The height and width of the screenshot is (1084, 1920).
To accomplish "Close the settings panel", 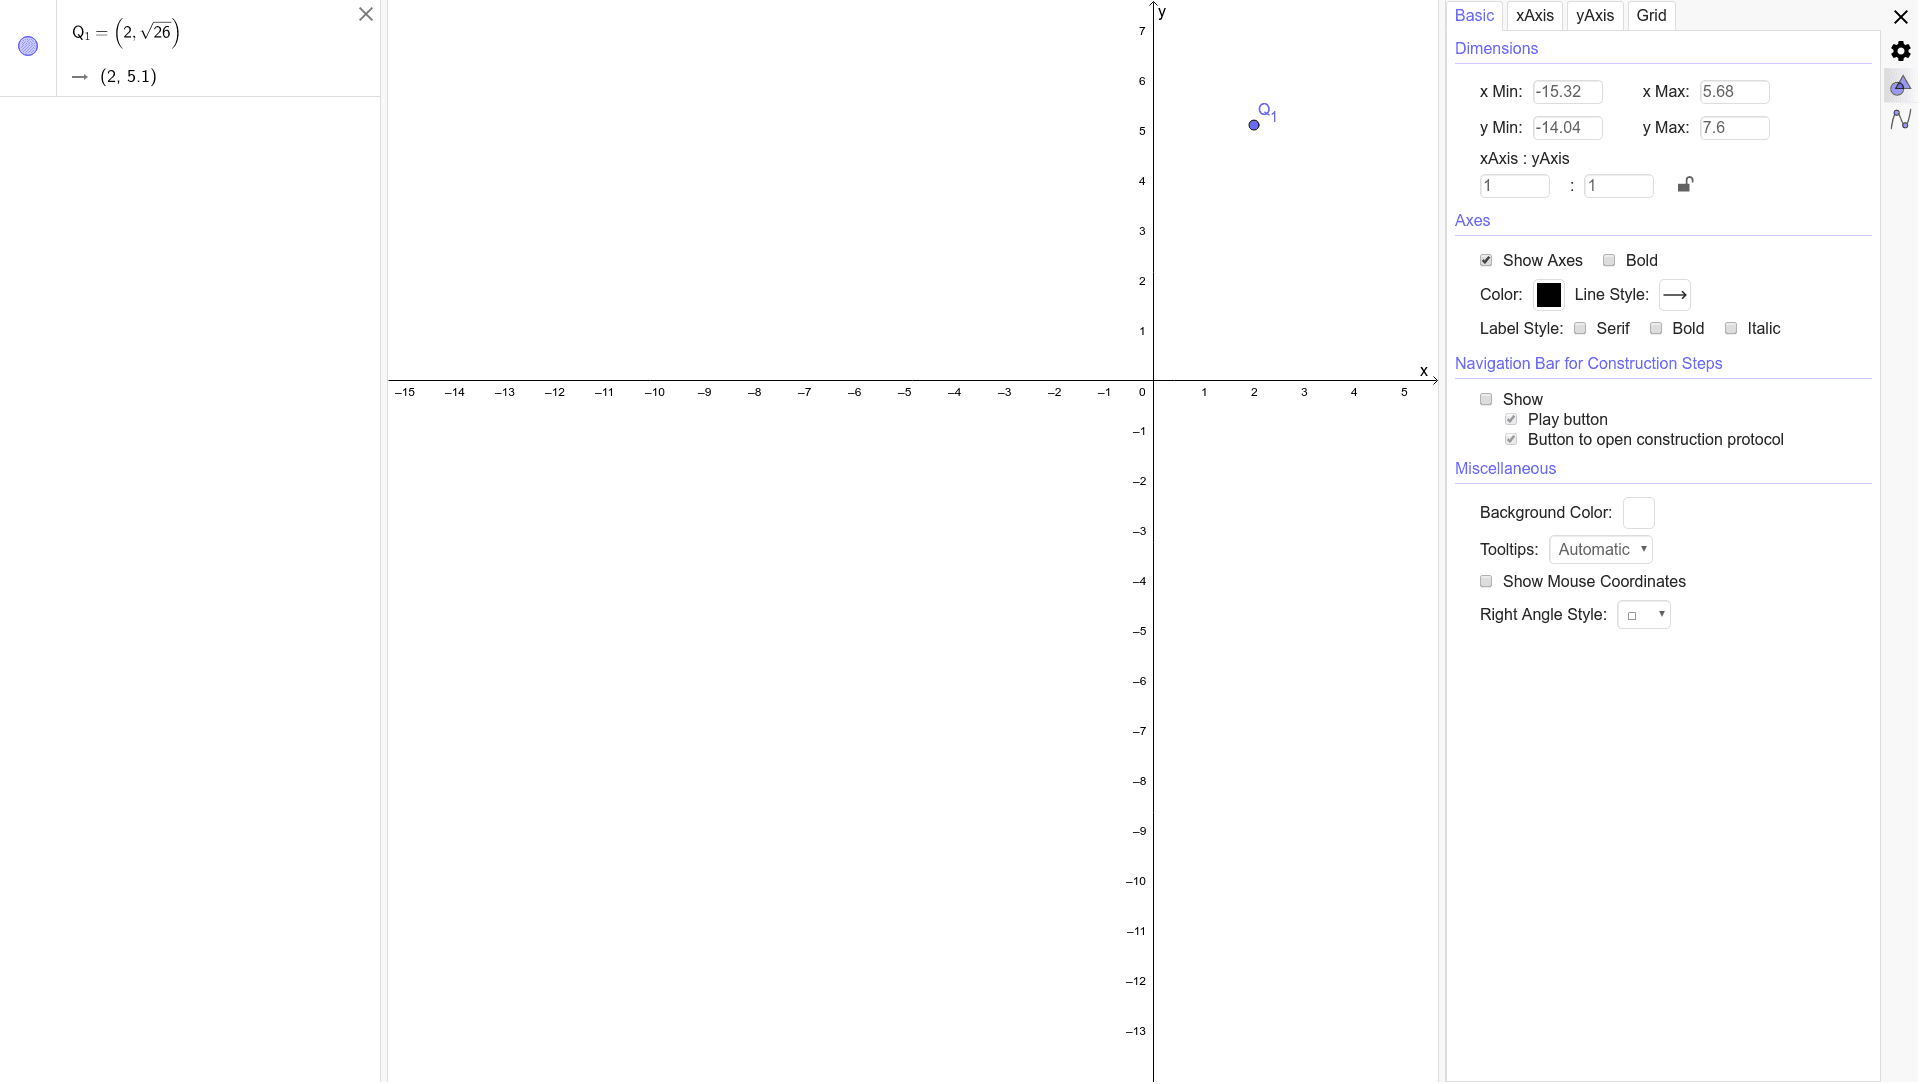I will (1901, 17).
